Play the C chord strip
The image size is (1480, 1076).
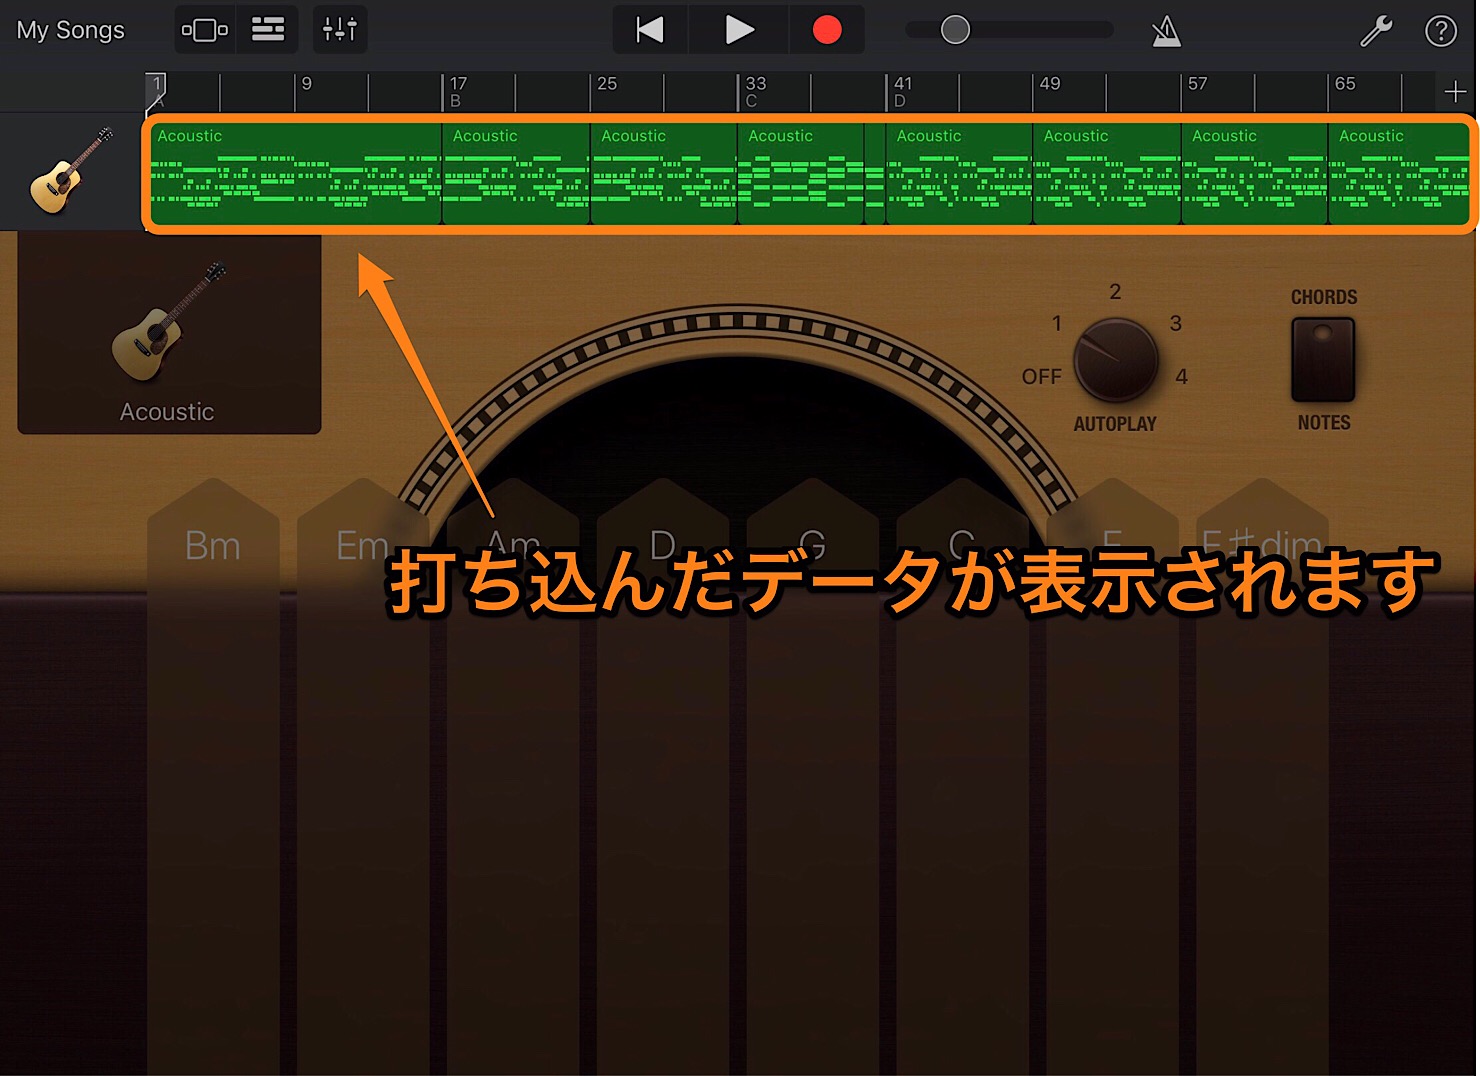(963, 776)
